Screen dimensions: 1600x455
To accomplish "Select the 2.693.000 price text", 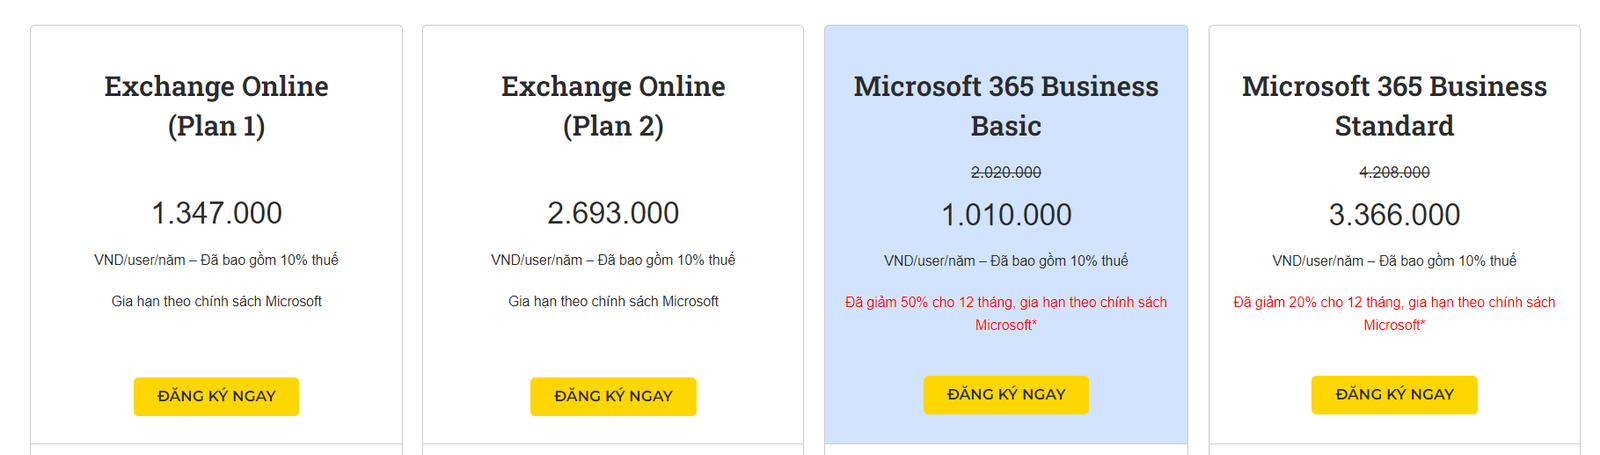I will pos(613,213).
